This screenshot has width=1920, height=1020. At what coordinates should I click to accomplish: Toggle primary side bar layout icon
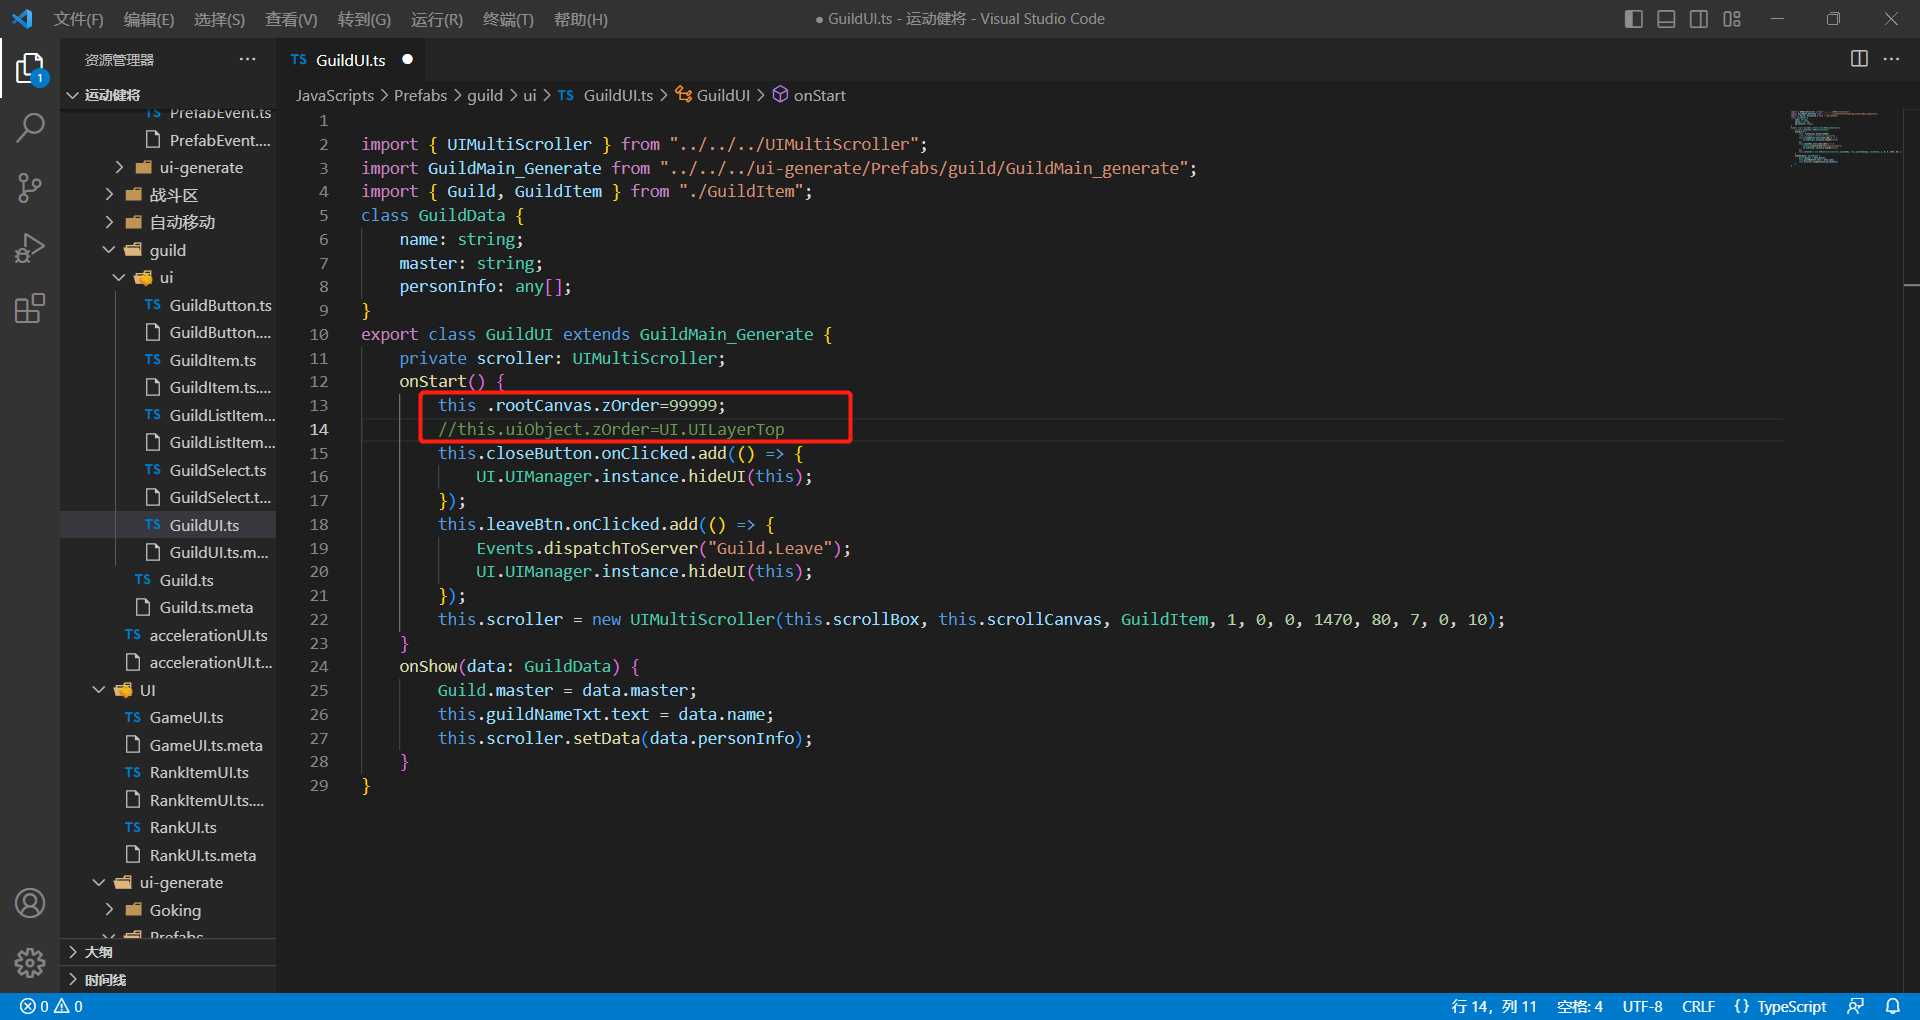(1633, 19)
